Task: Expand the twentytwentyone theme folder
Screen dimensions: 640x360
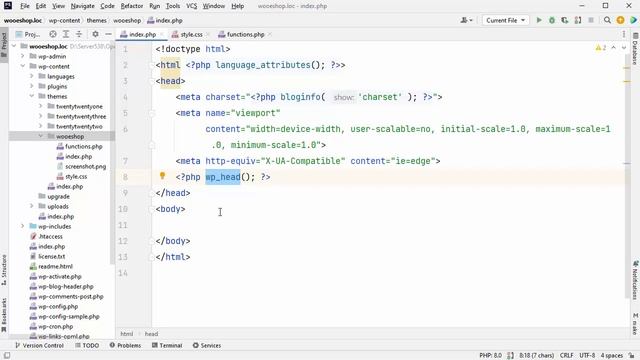Action: pos(41,106)
